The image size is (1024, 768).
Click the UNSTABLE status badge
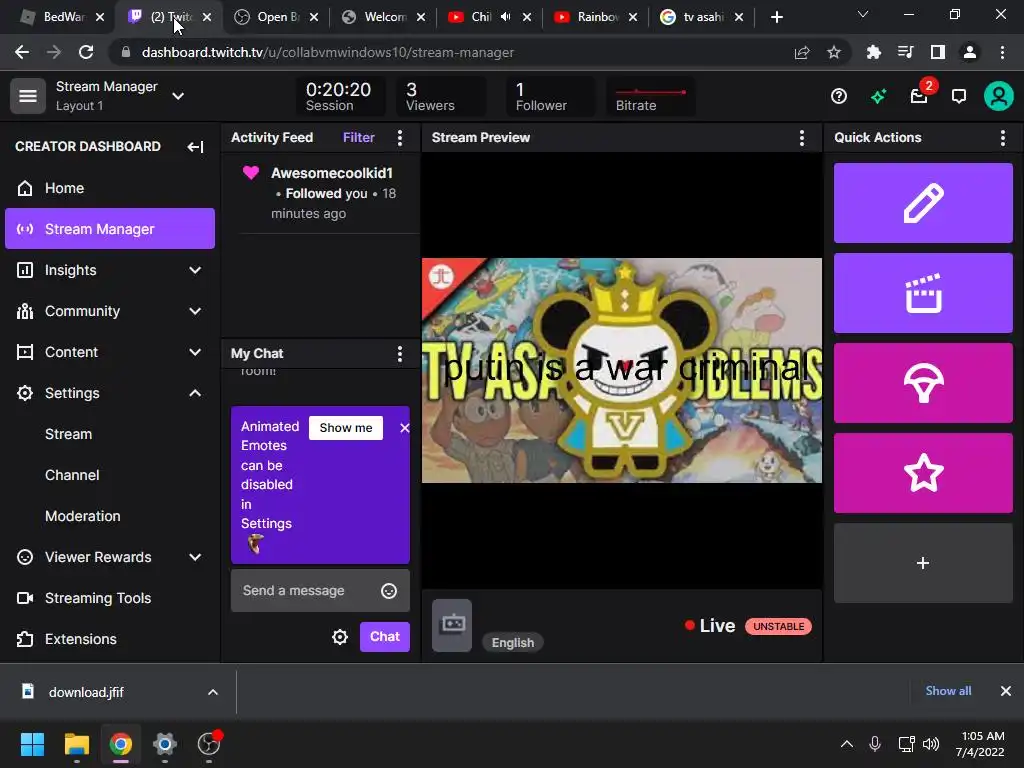point(778,626)
